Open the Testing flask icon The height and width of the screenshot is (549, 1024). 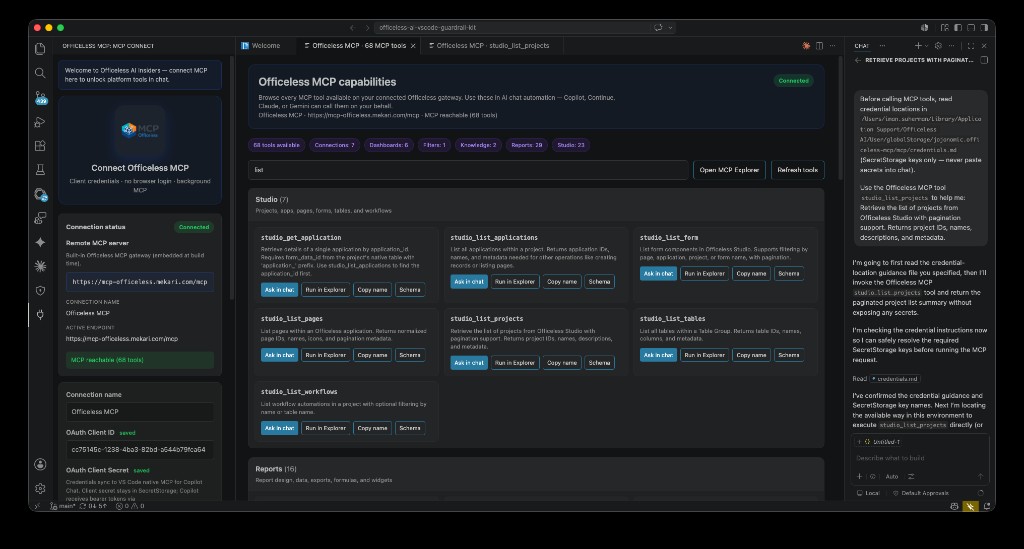pyautogui.click(x=40, y=170)
